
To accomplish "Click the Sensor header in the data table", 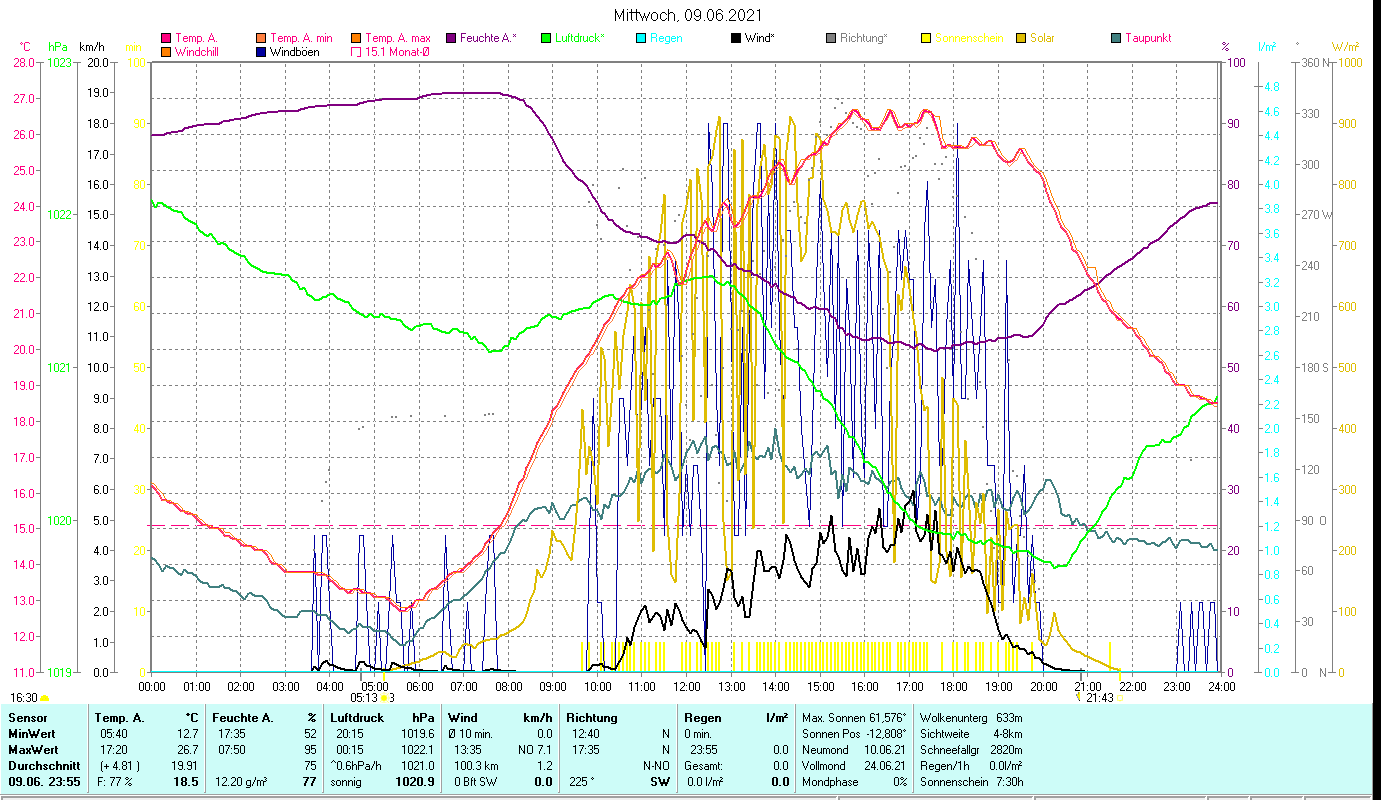I will 26,718.
